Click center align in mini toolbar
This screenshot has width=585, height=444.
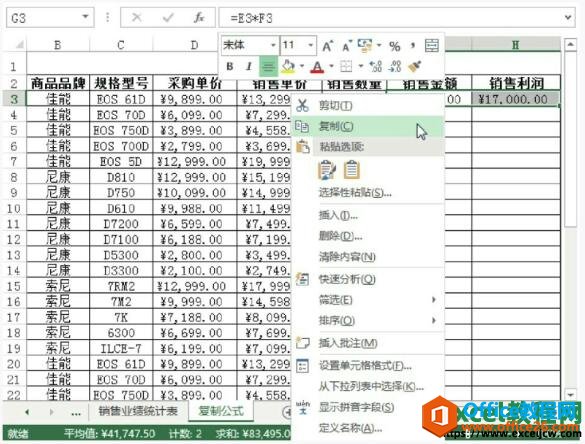pos(268,66)
